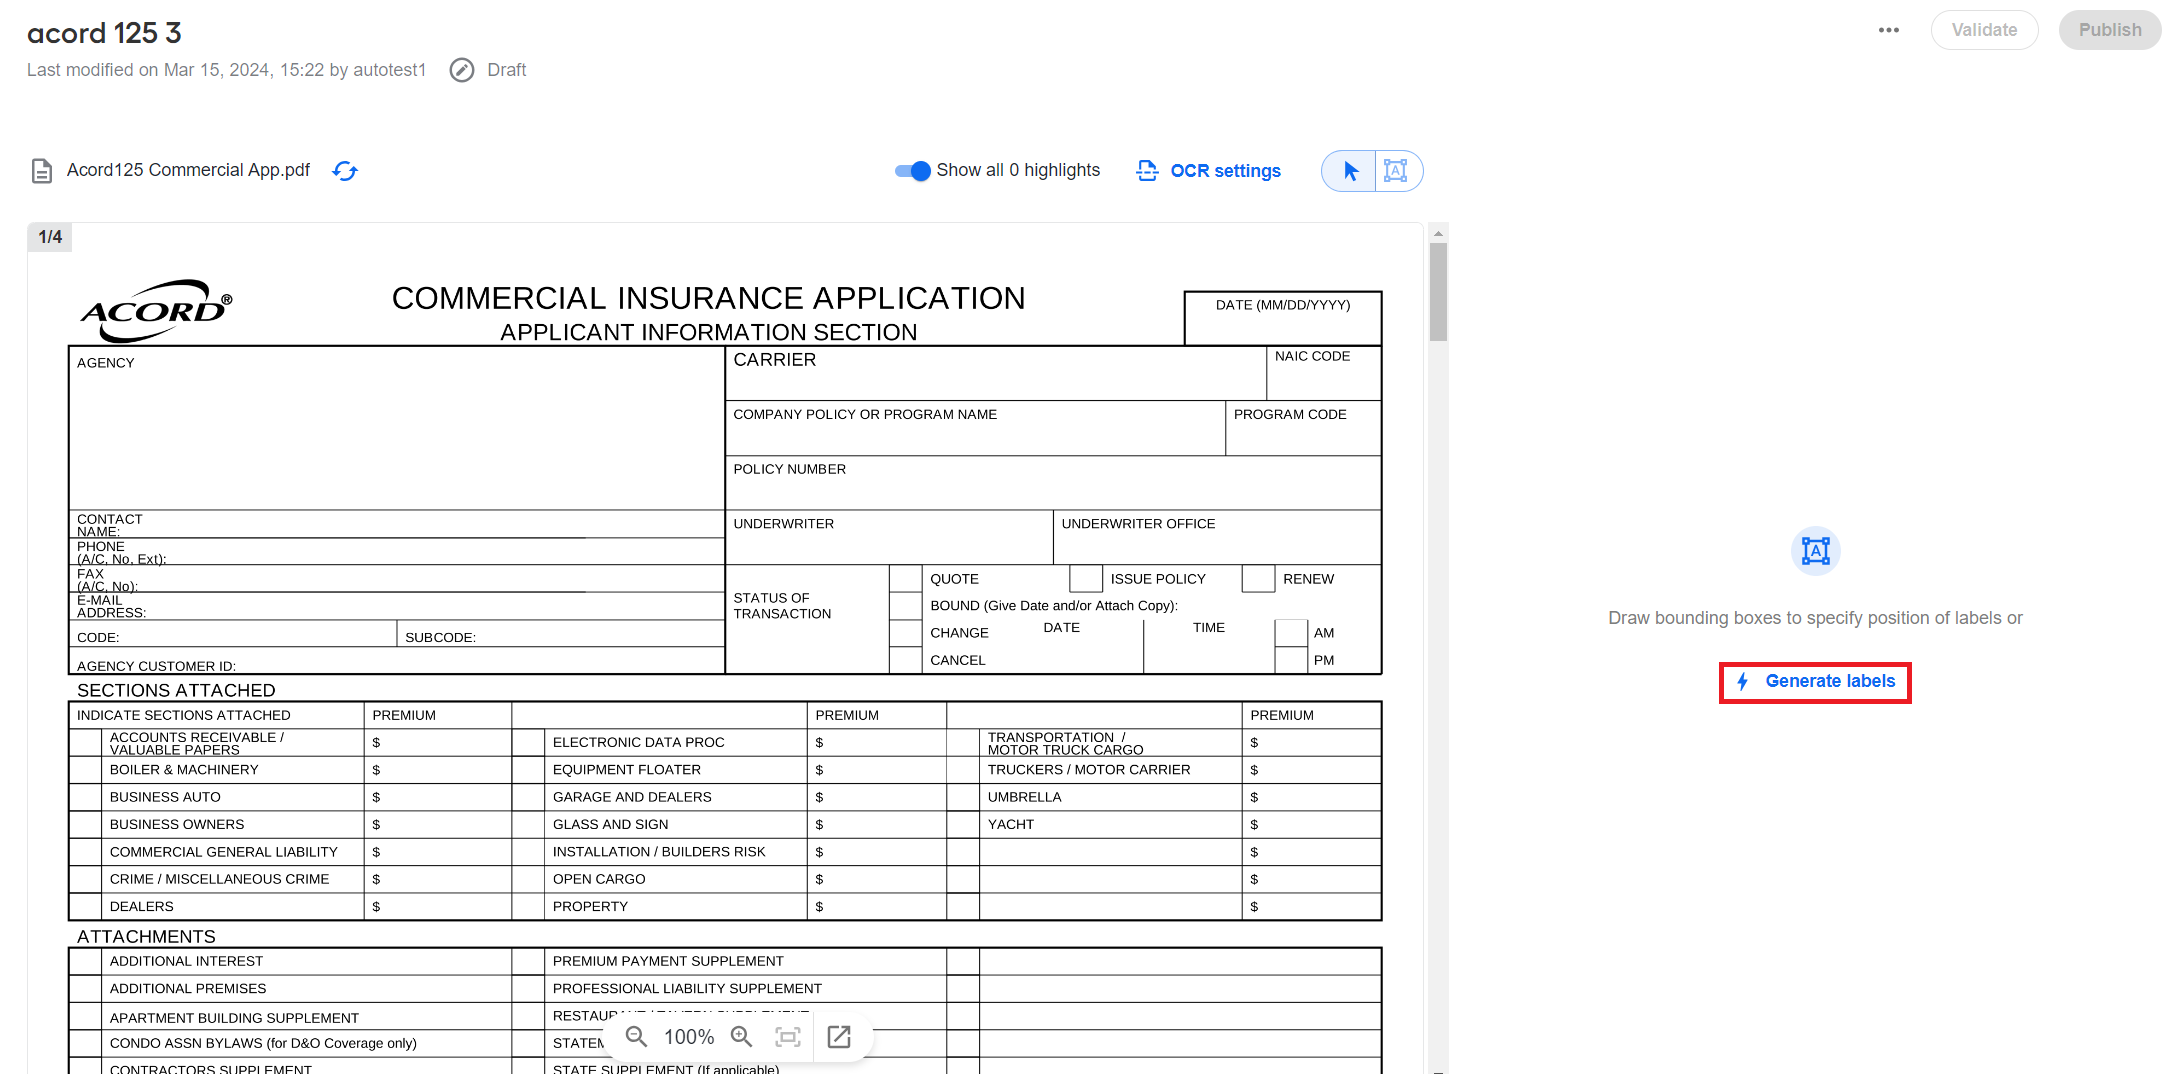This screenshot has height=1074, width=2177.
Task: Toggle Show all highlights switch
Action: 912,171
